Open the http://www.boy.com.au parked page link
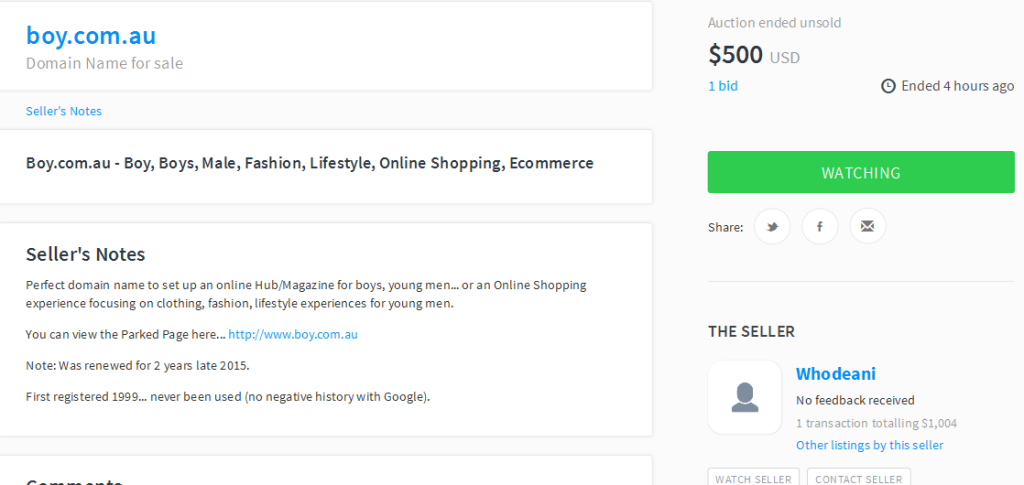This screenshot has height=485, width=1024. pyautogui.click(x=293, y=335)
